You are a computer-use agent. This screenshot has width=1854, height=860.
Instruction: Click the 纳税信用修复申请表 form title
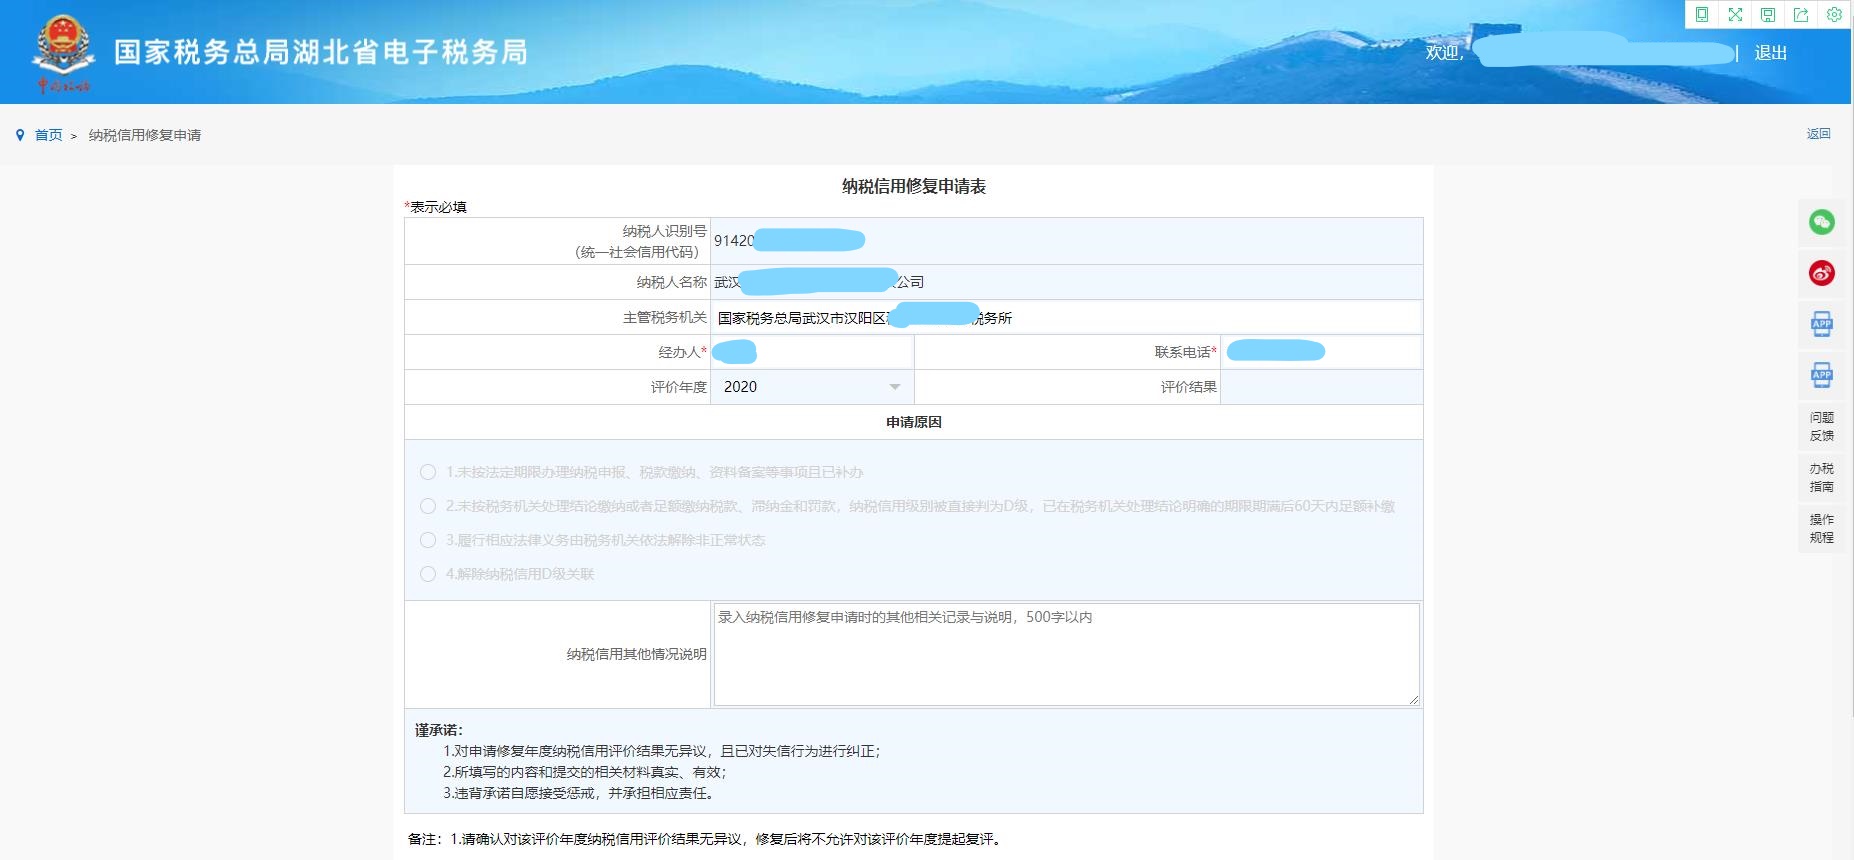click(x=914, y=186)
